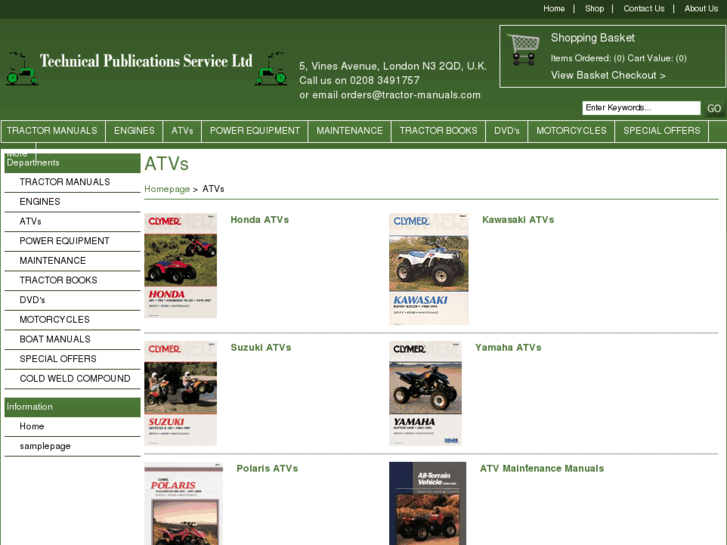Open TRACTOR BOOKS in navigation bar
This screenshot has width=727, height=545.
click(438, 131)
